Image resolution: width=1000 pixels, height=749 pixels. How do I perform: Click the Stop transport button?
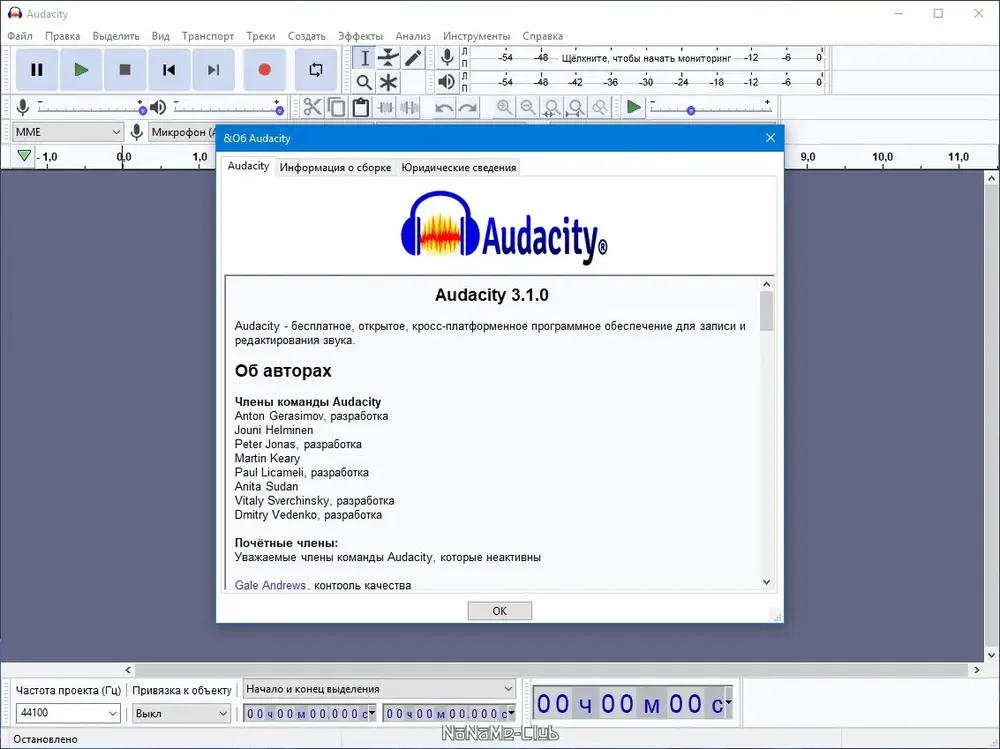click(x=125, y=70)
